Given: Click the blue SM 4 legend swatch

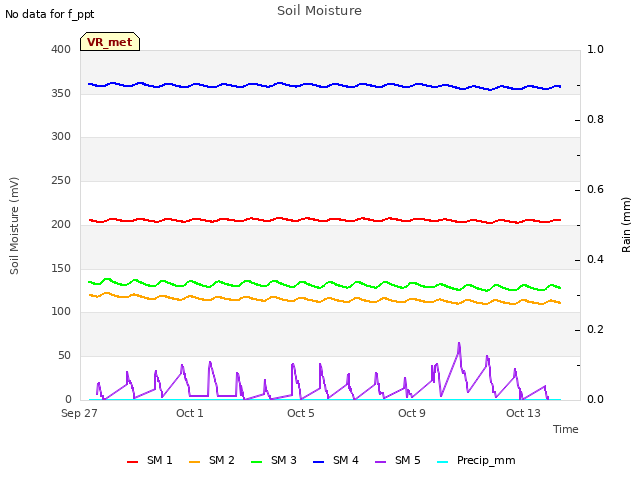Looking at the screenshot, I should 318,462.
